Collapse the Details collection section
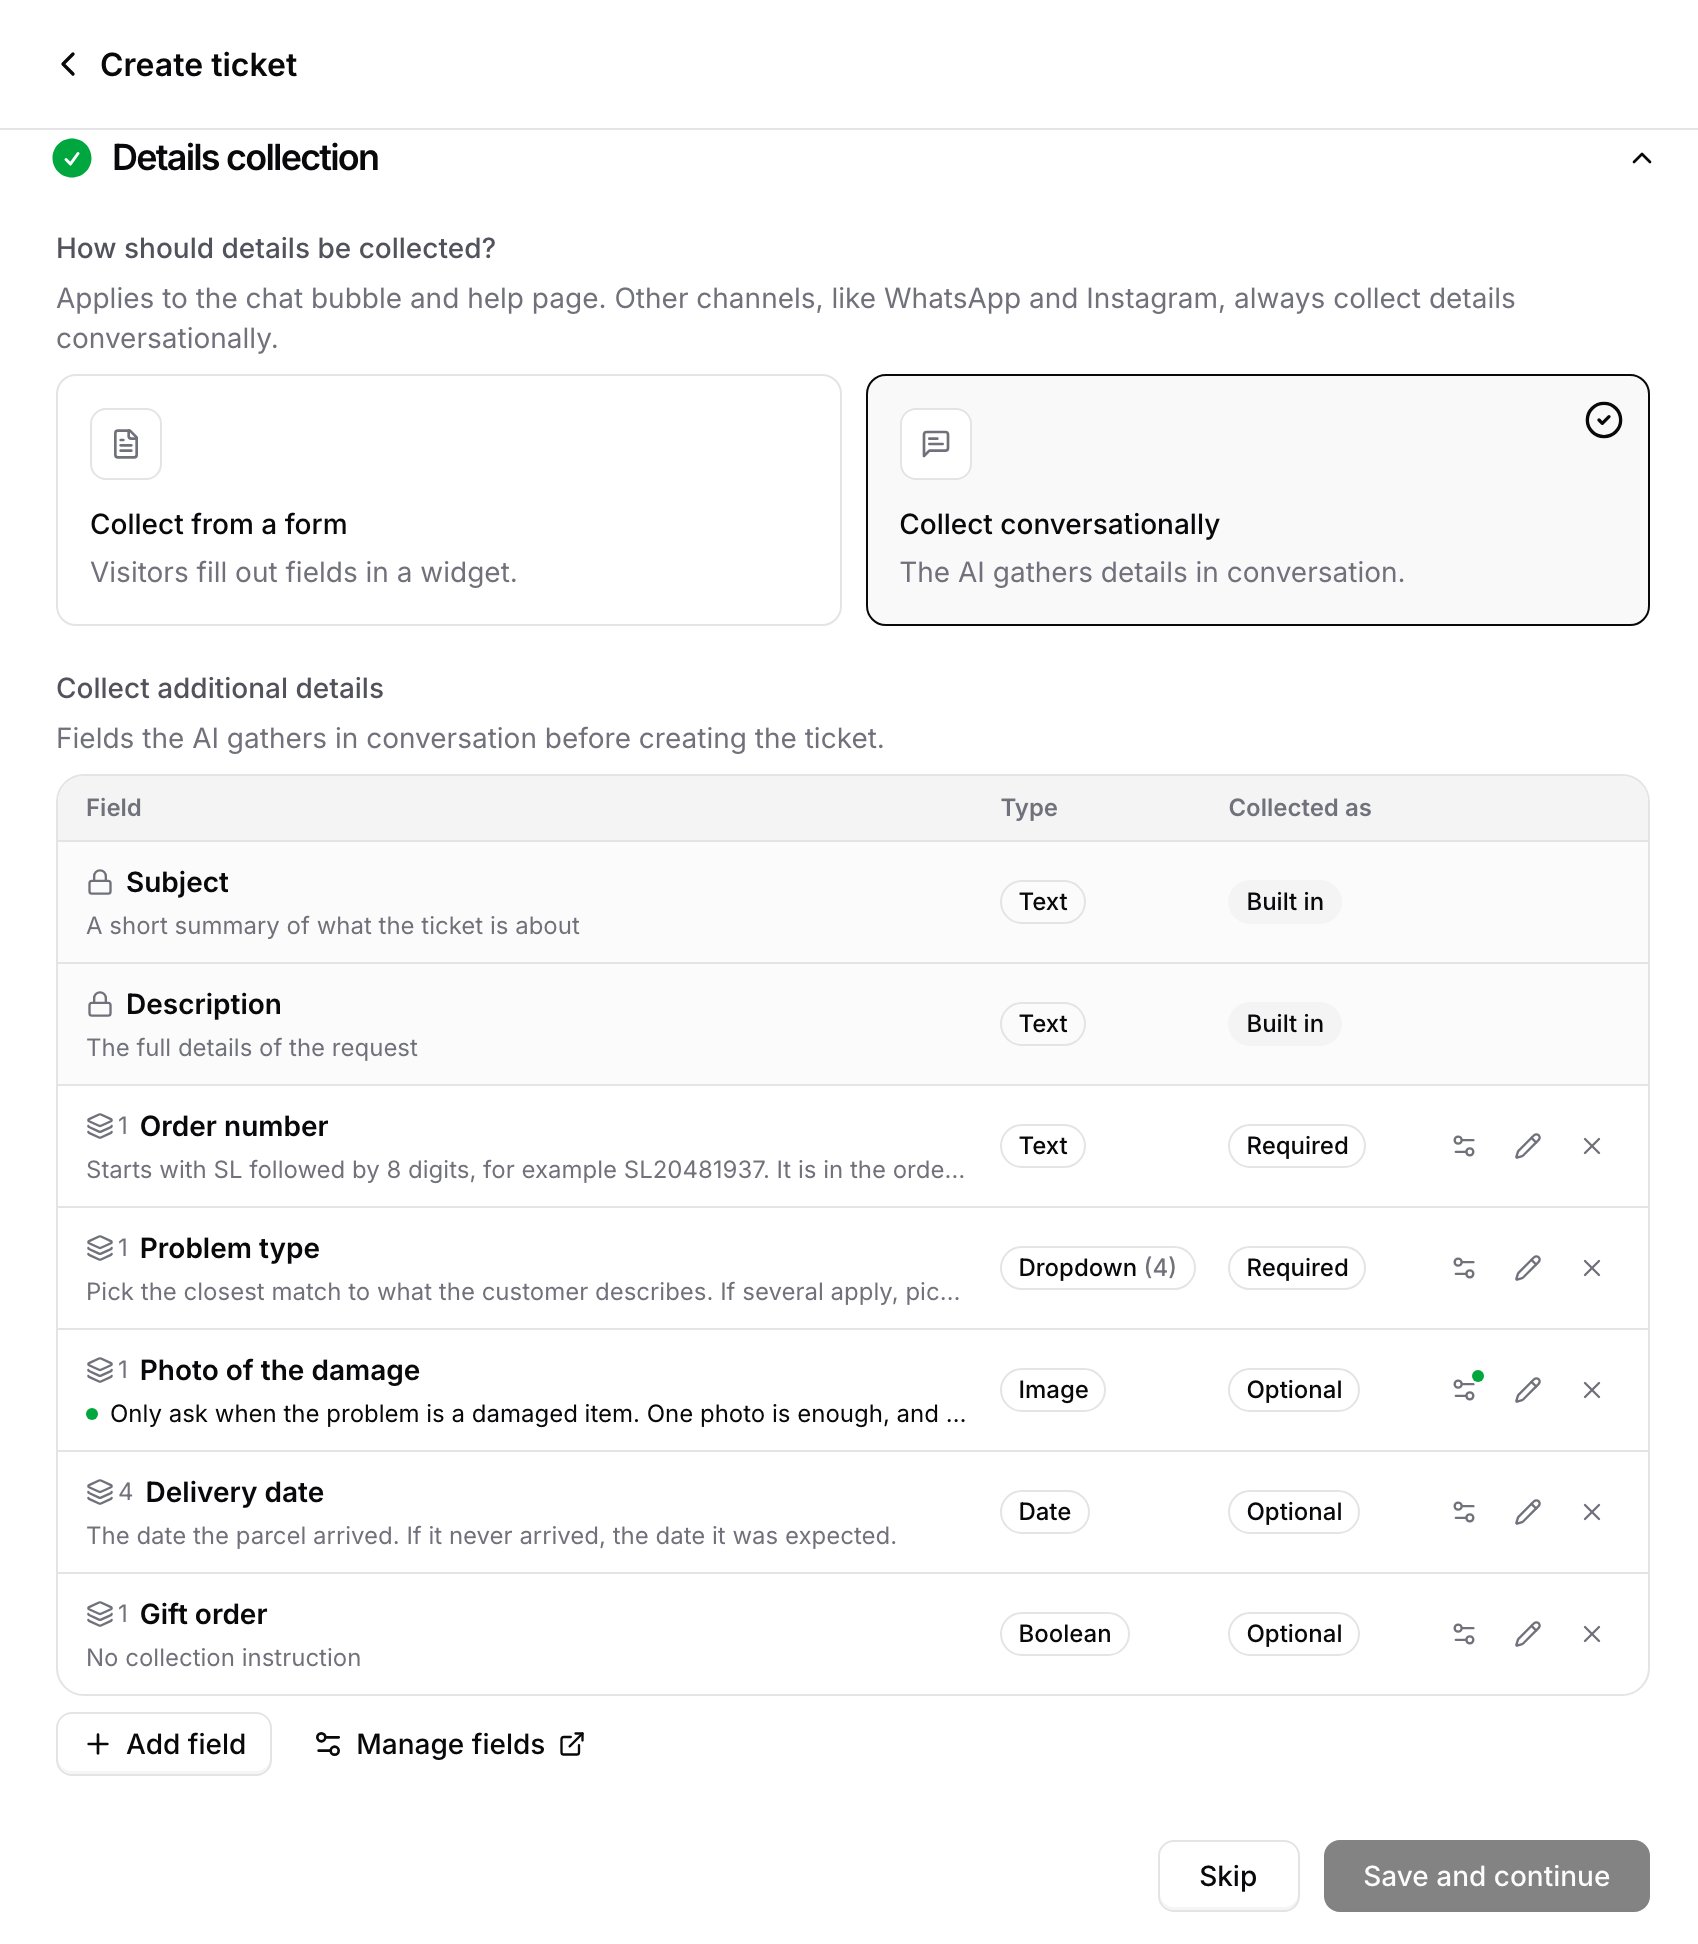 click(1641, 158)
